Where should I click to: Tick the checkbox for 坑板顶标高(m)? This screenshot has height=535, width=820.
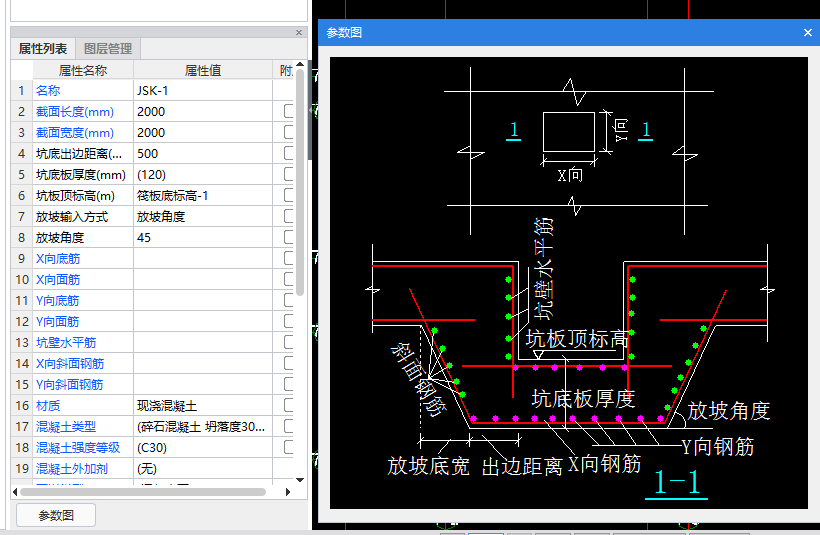tap(289, 195)
